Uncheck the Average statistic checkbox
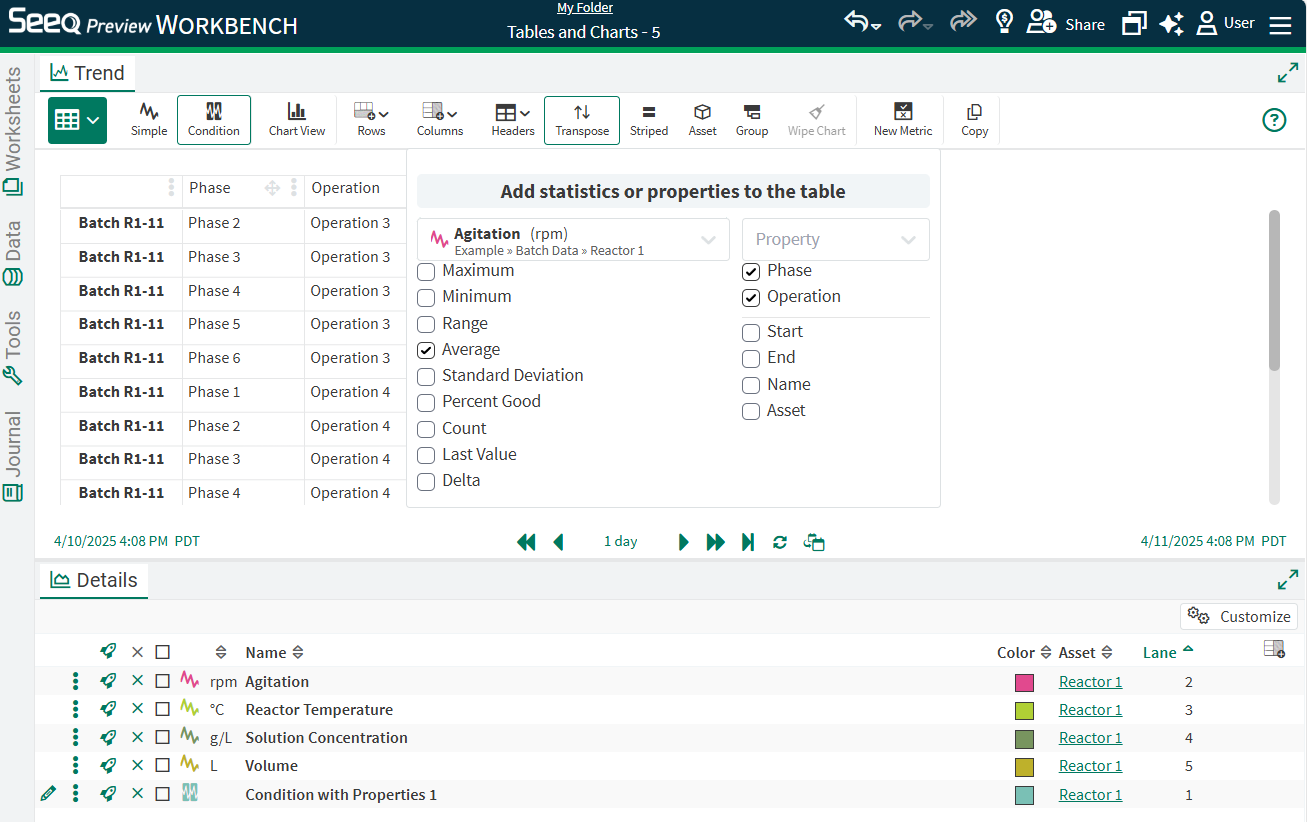The width and height of the screenshot is (1307, 822). (x=426, y=350)
